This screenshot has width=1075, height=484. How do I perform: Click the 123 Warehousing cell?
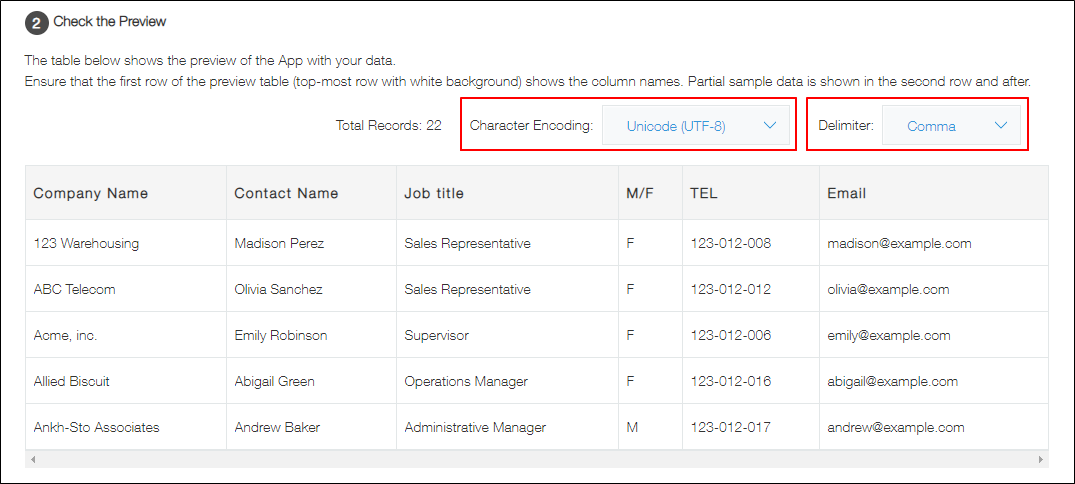point(86,243)
